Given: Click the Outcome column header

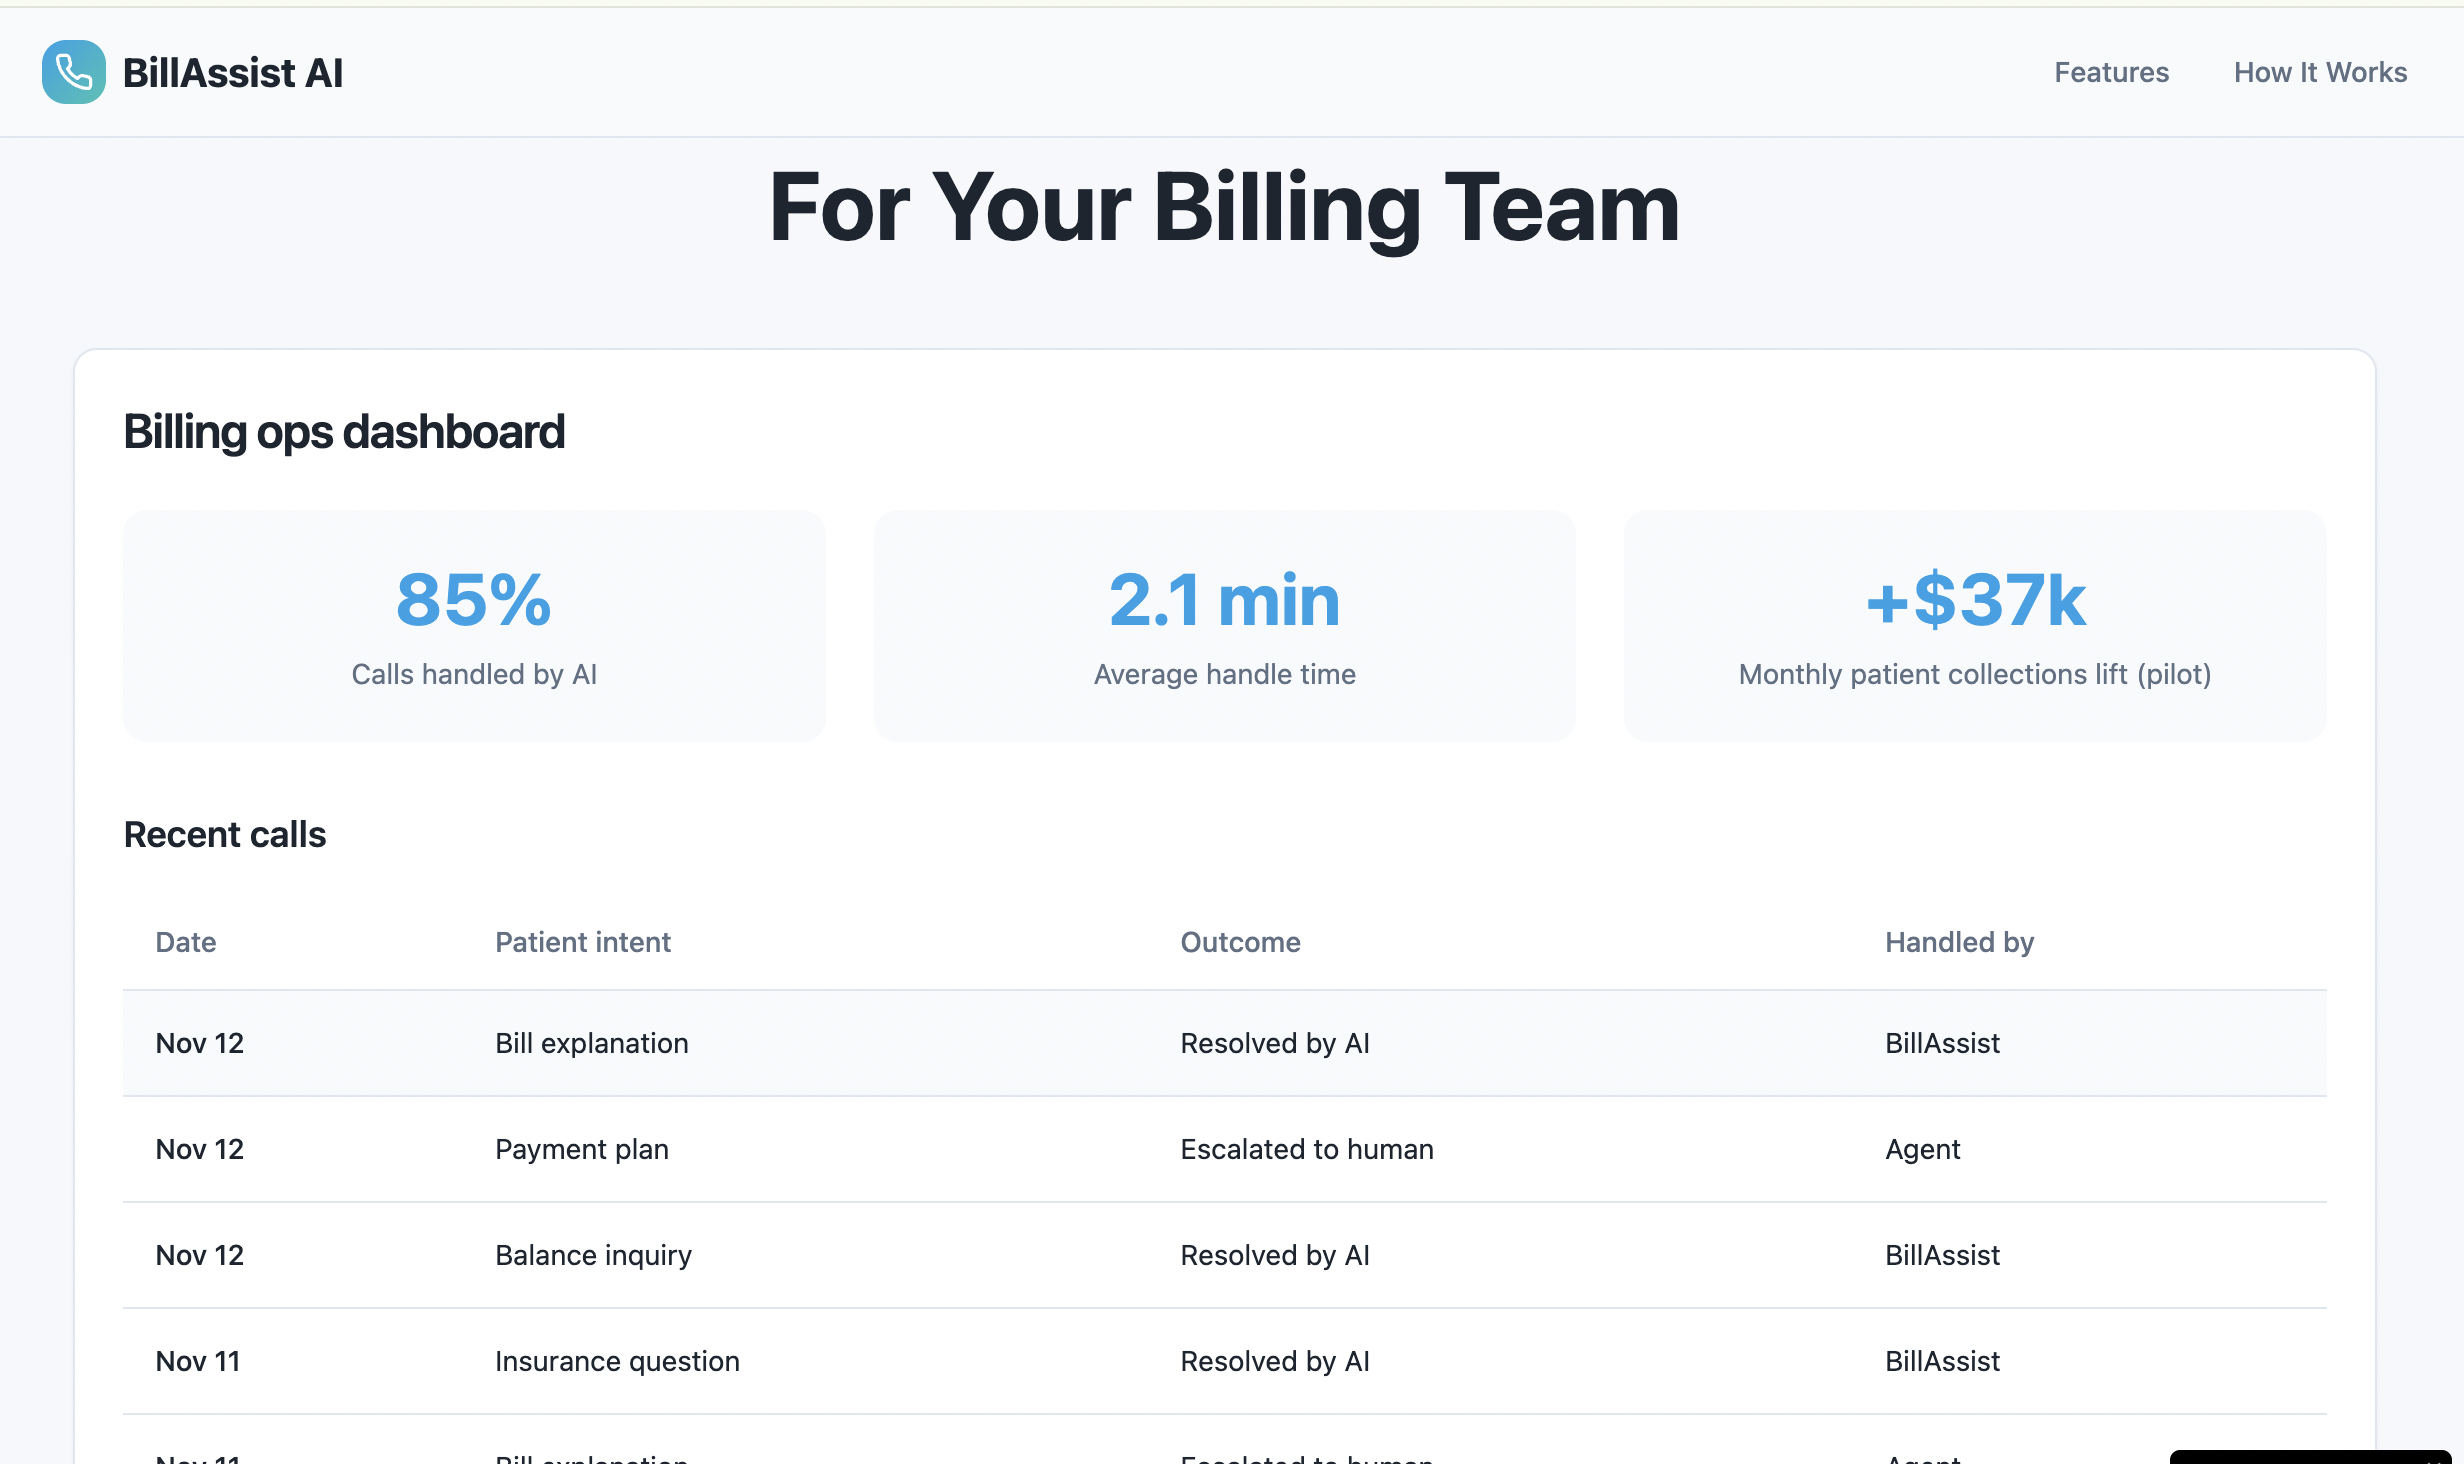Looking at the screenshot, I should coord(1240,942).
